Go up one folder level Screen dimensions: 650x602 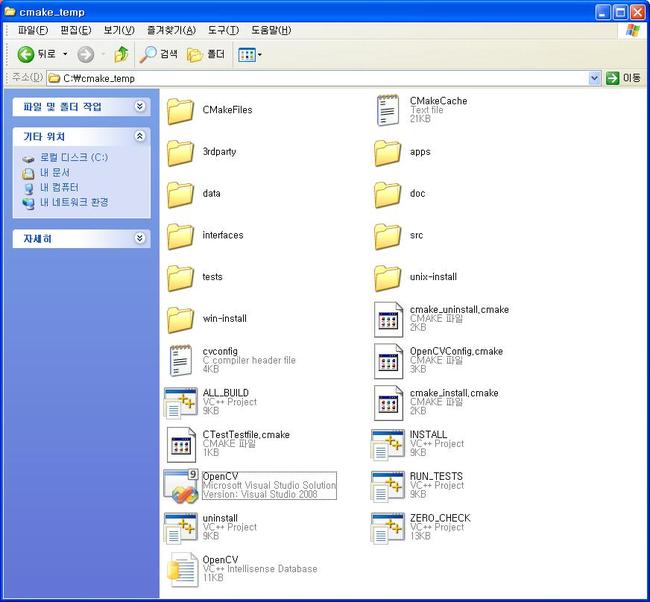point(121,54)
